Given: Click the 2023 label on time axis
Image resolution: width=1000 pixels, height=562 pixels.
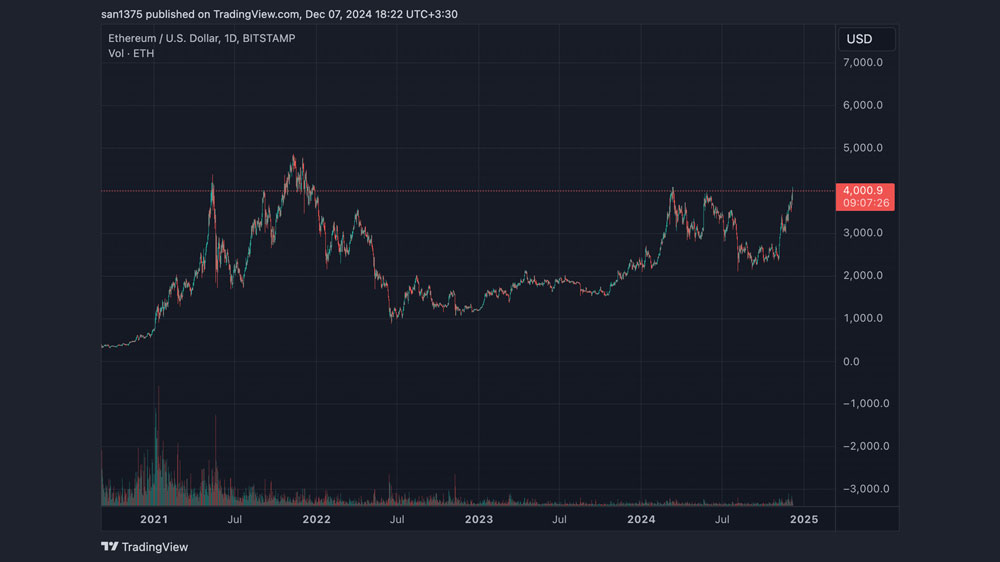Looking at the screenshot, I should pyautogui.click(x=479, y=519).
